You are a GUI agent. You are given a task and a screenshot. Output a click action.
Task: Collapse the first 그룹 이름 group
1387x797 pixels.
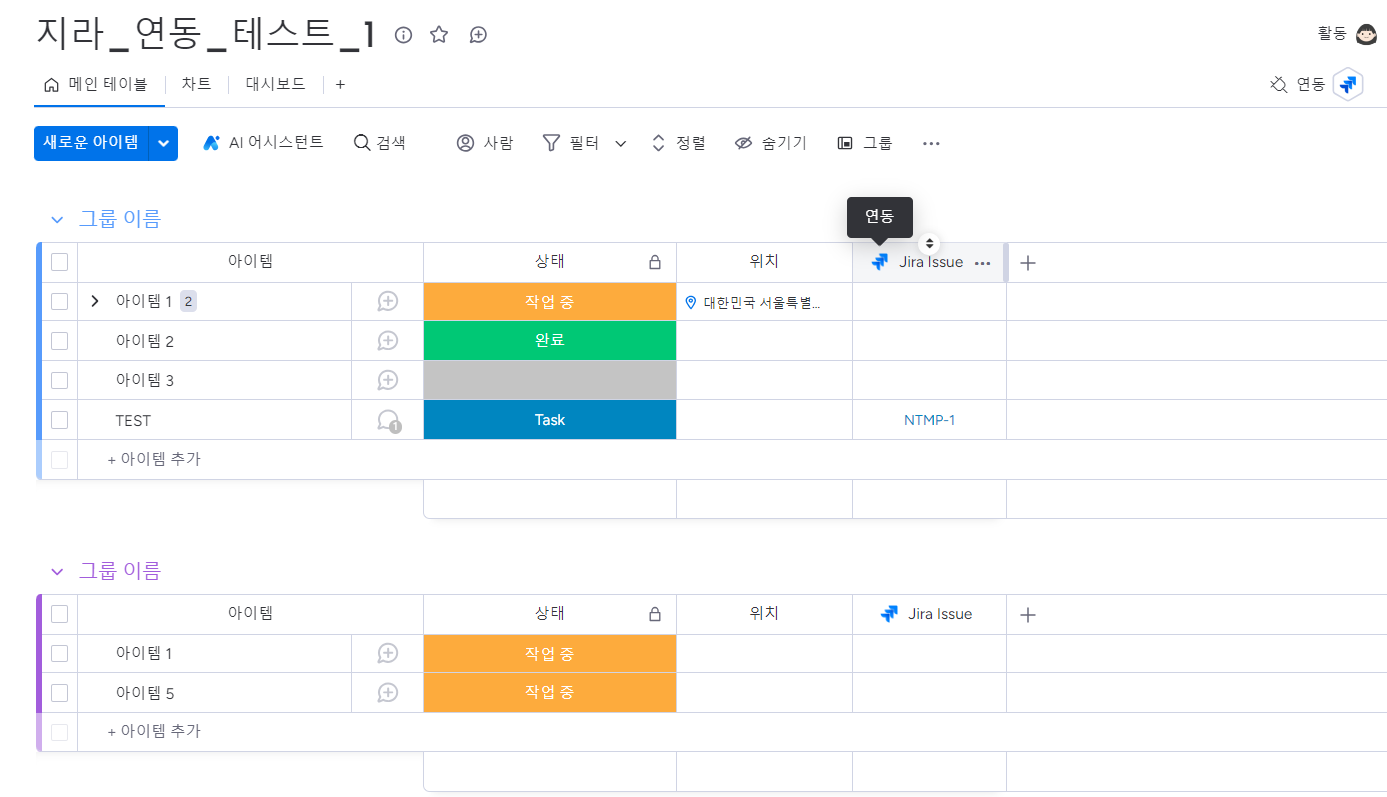[x=57, y=219]
